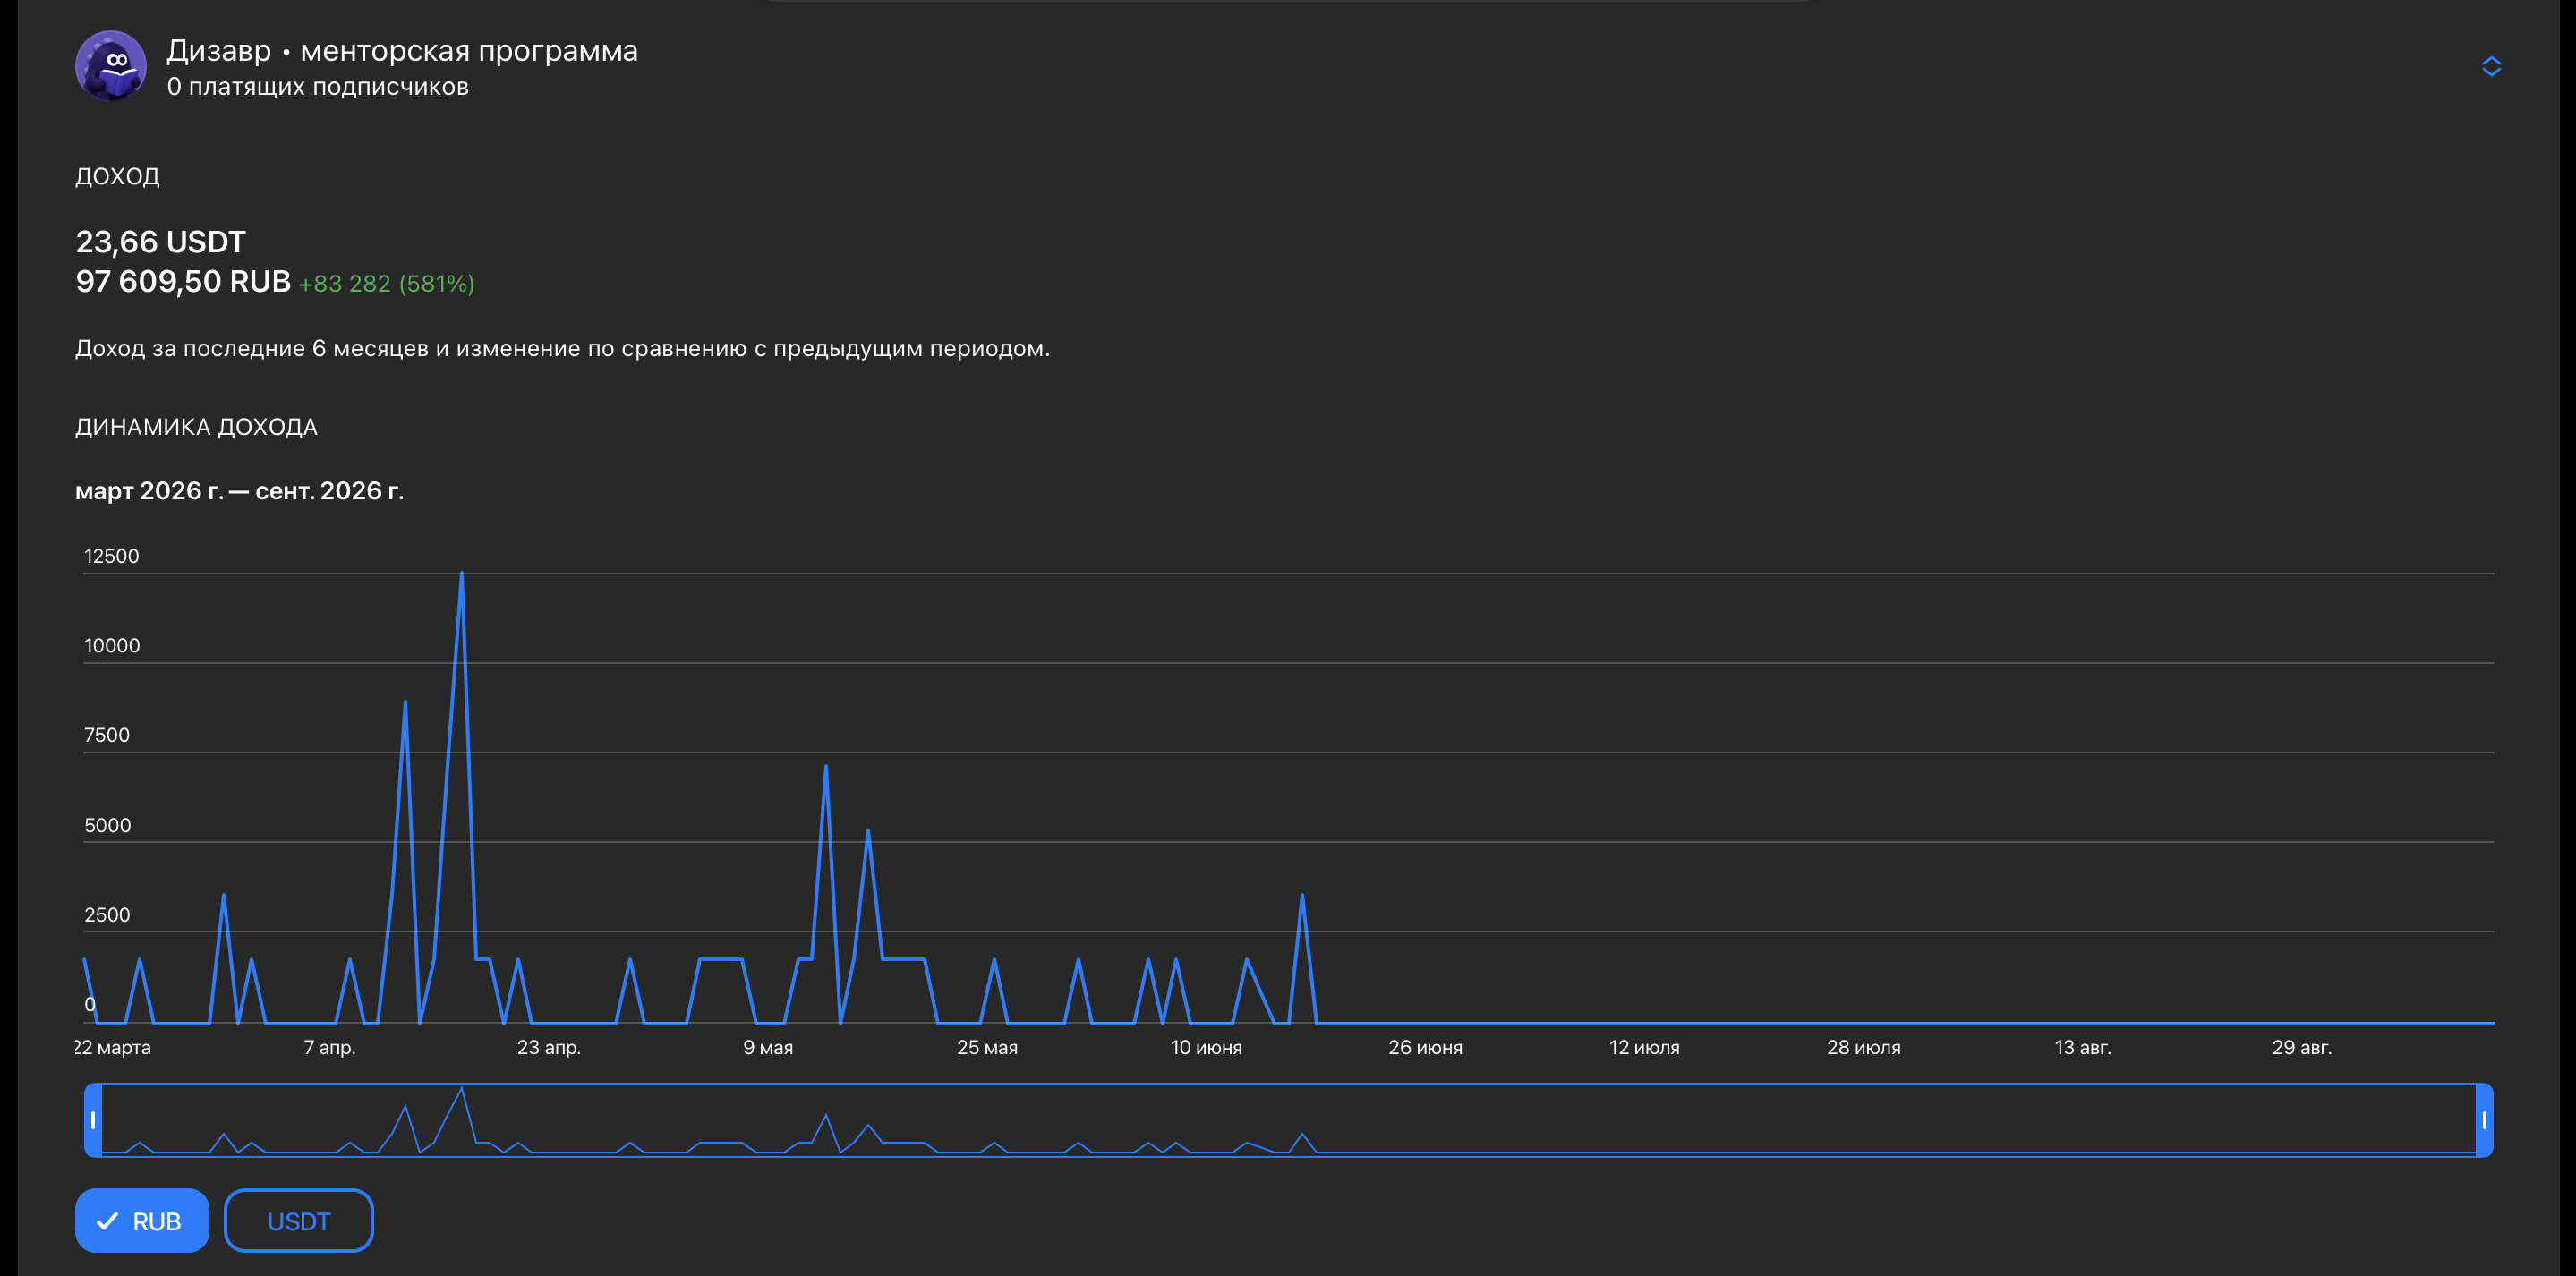The width and height of the screenshot is (2576, 1276).
Task: Click the right range slider handle
Action: tap(2484, 1120)
